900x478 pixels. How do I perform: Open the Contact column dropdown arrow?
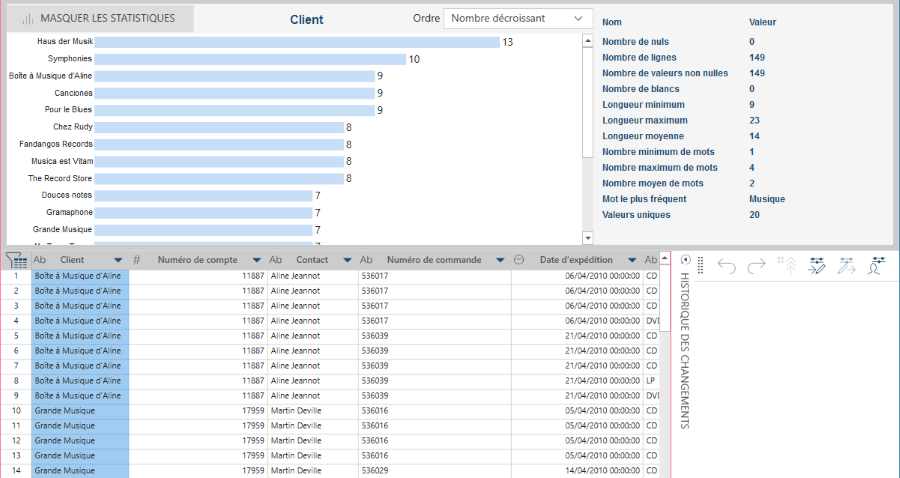click(x=347, y=260)
